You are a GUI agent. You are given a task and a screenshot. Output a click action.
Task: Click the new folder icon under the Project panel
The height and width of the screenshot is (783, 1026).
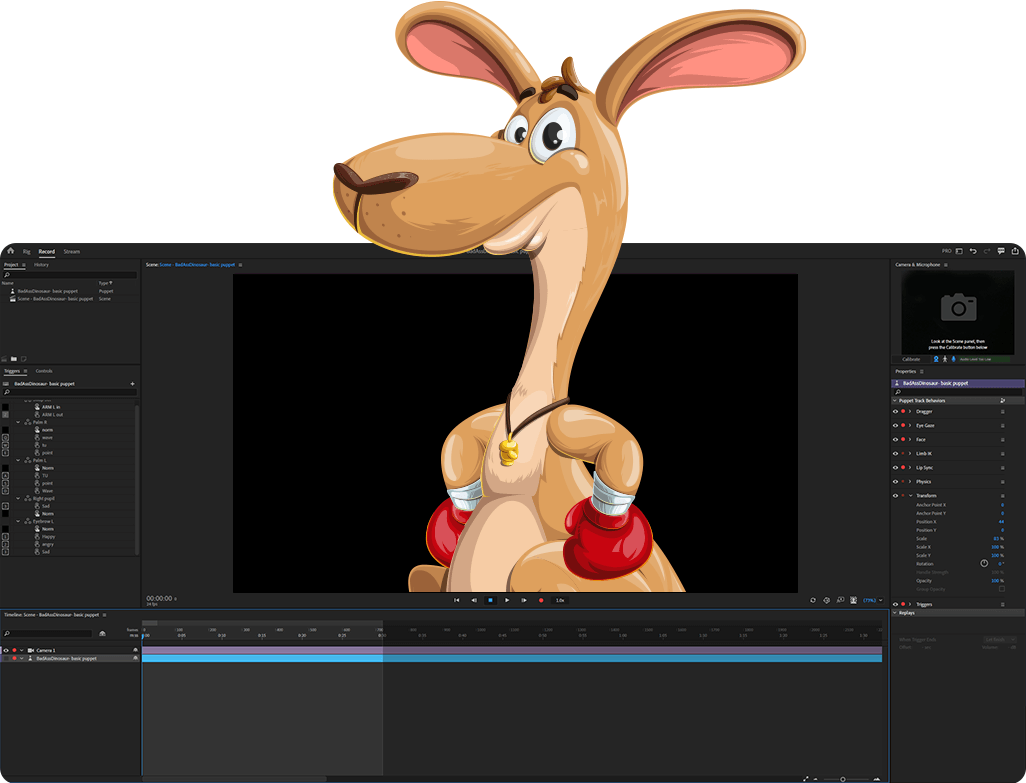pyautogui.click(x=13, y=359)
